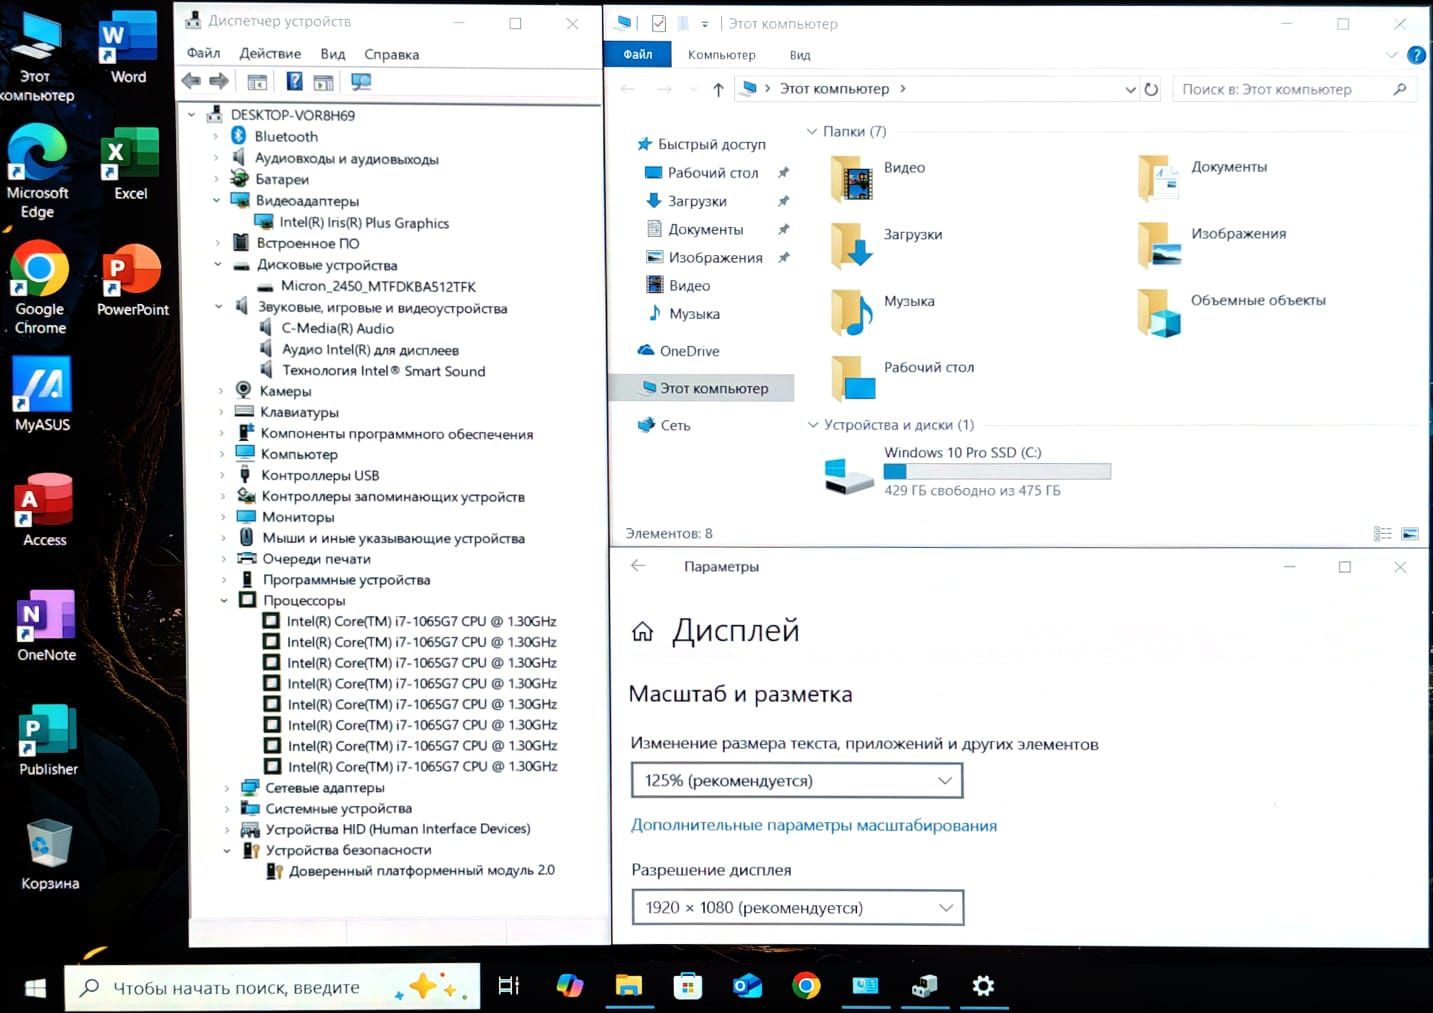This screenshot has height=1013, width=1433.
Task: Open Outlook from the taskbar
Action: (x=747, y=986)
